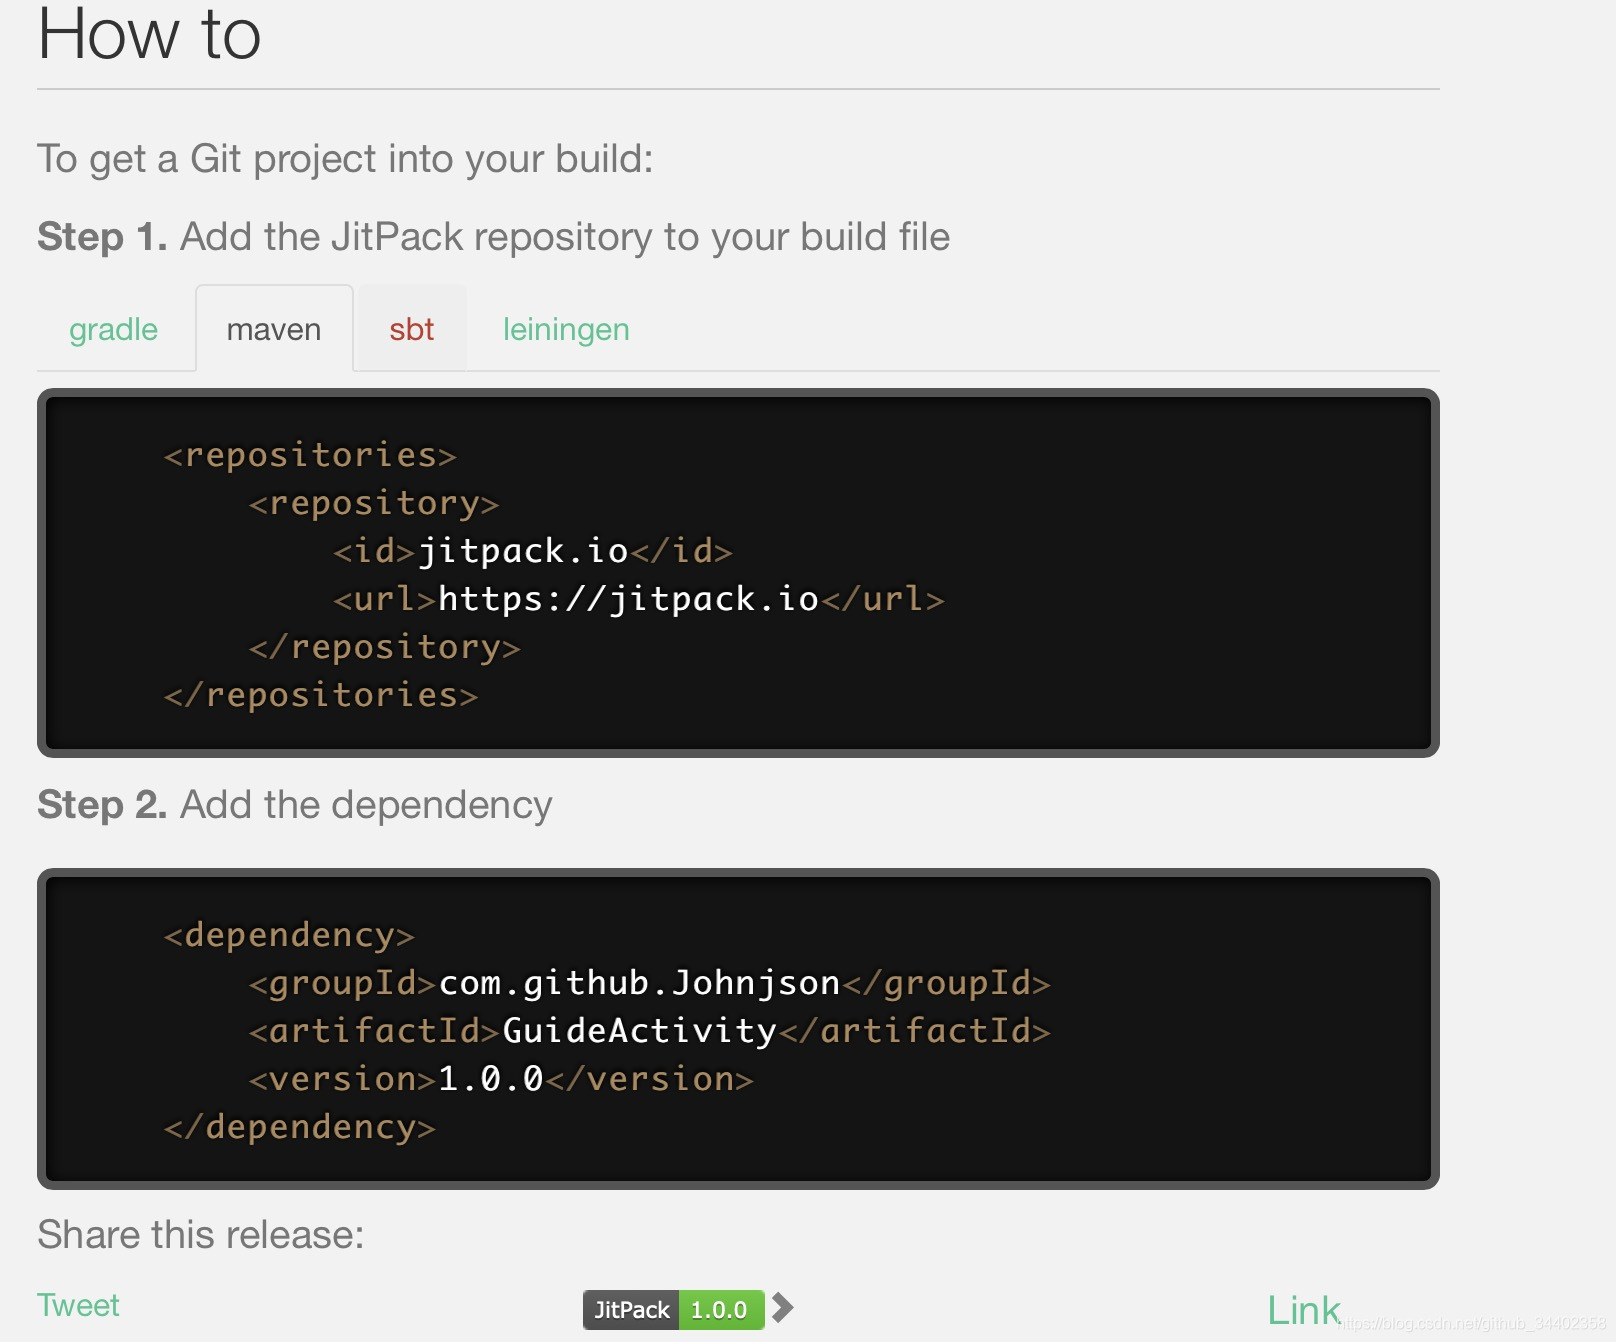Click the Step 1. label
This screenshot has height=1342, width=1616.
tap(102, 237)
